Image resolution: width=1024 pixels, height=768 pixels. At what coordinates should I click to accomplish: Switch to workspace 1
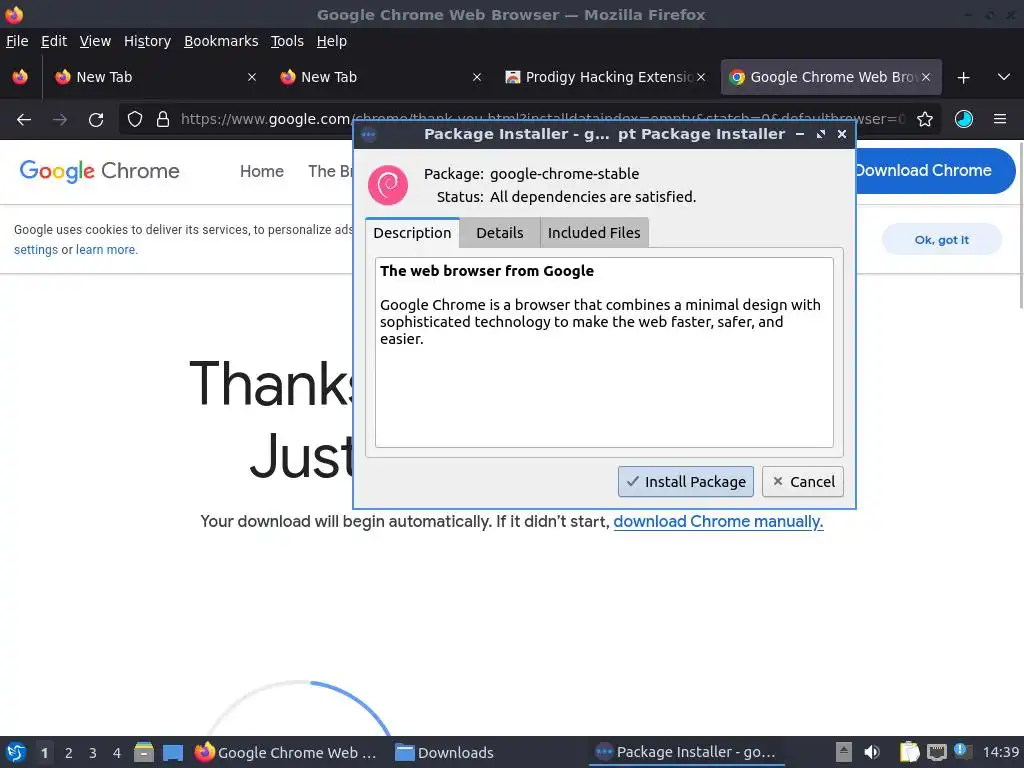[44, 753]
